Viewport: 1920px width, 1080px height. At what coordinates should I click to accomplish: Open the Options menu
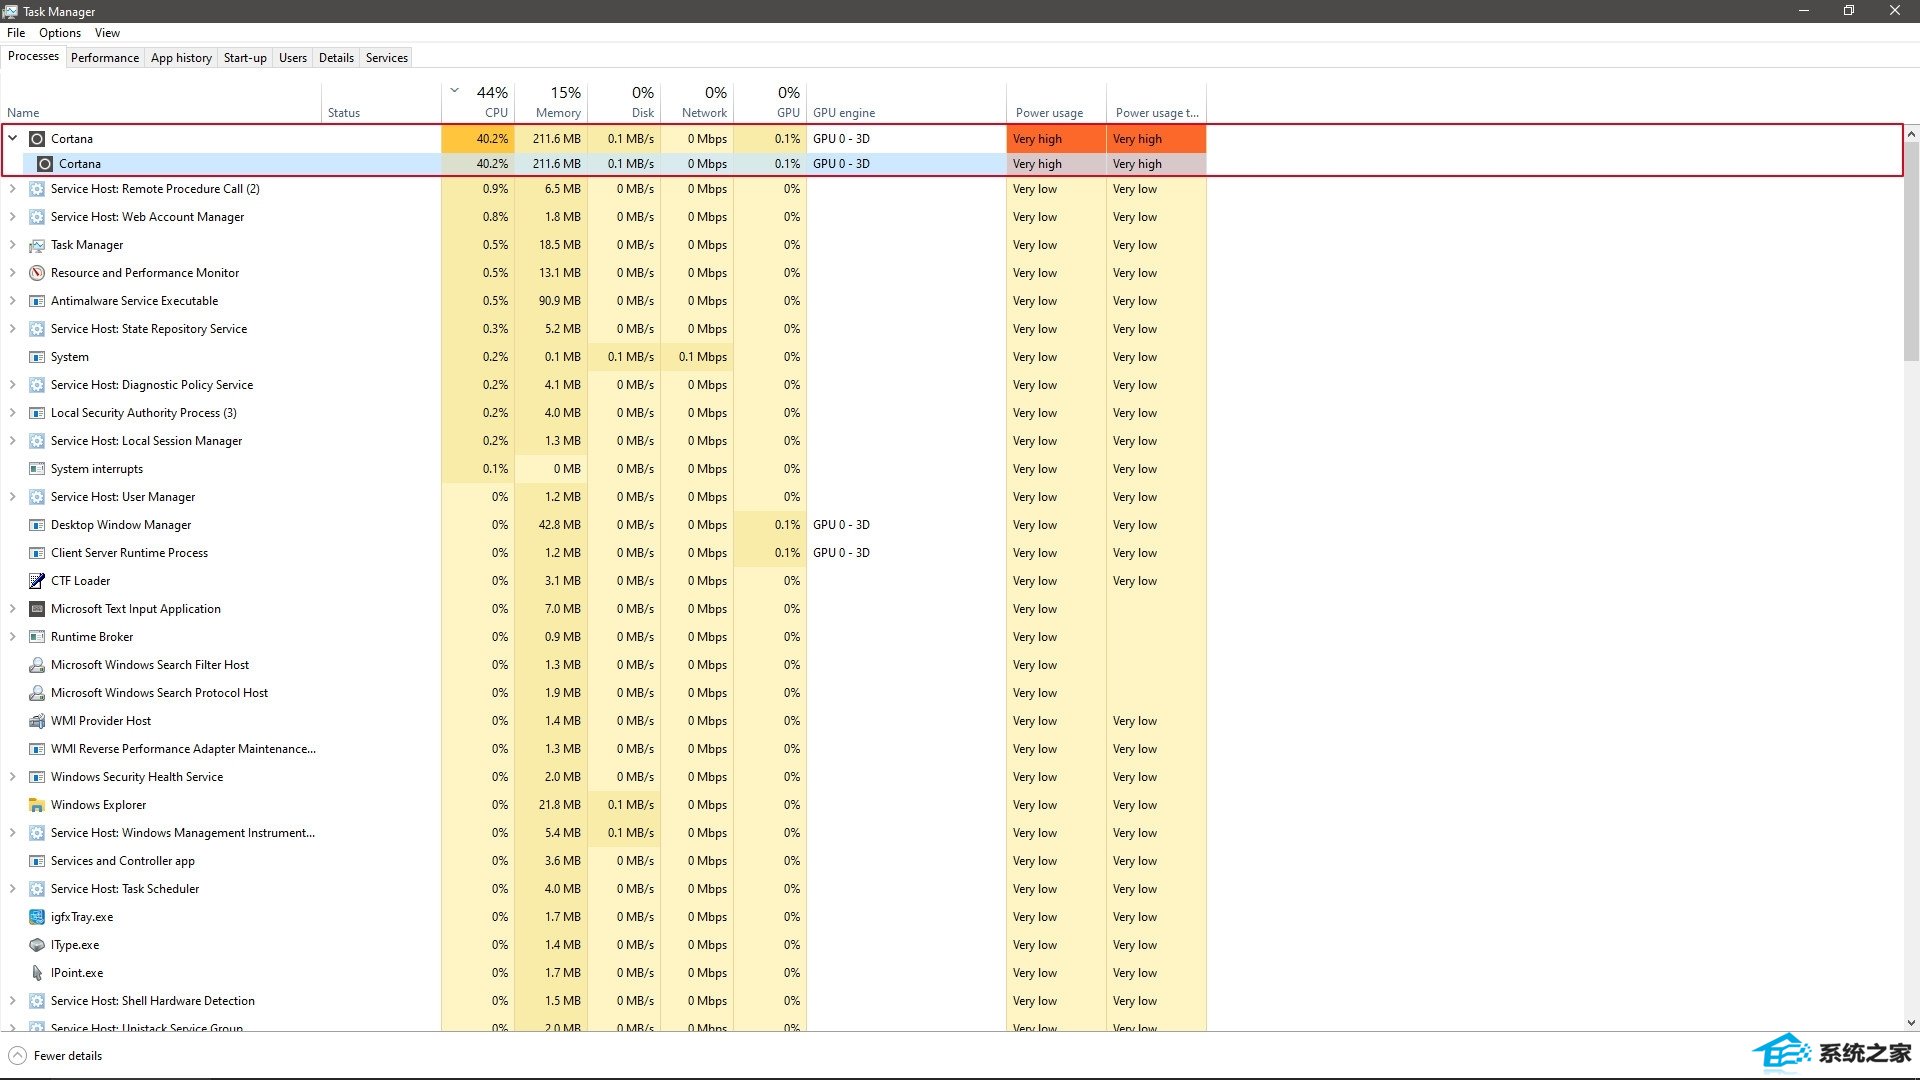(x=60, y=33)
